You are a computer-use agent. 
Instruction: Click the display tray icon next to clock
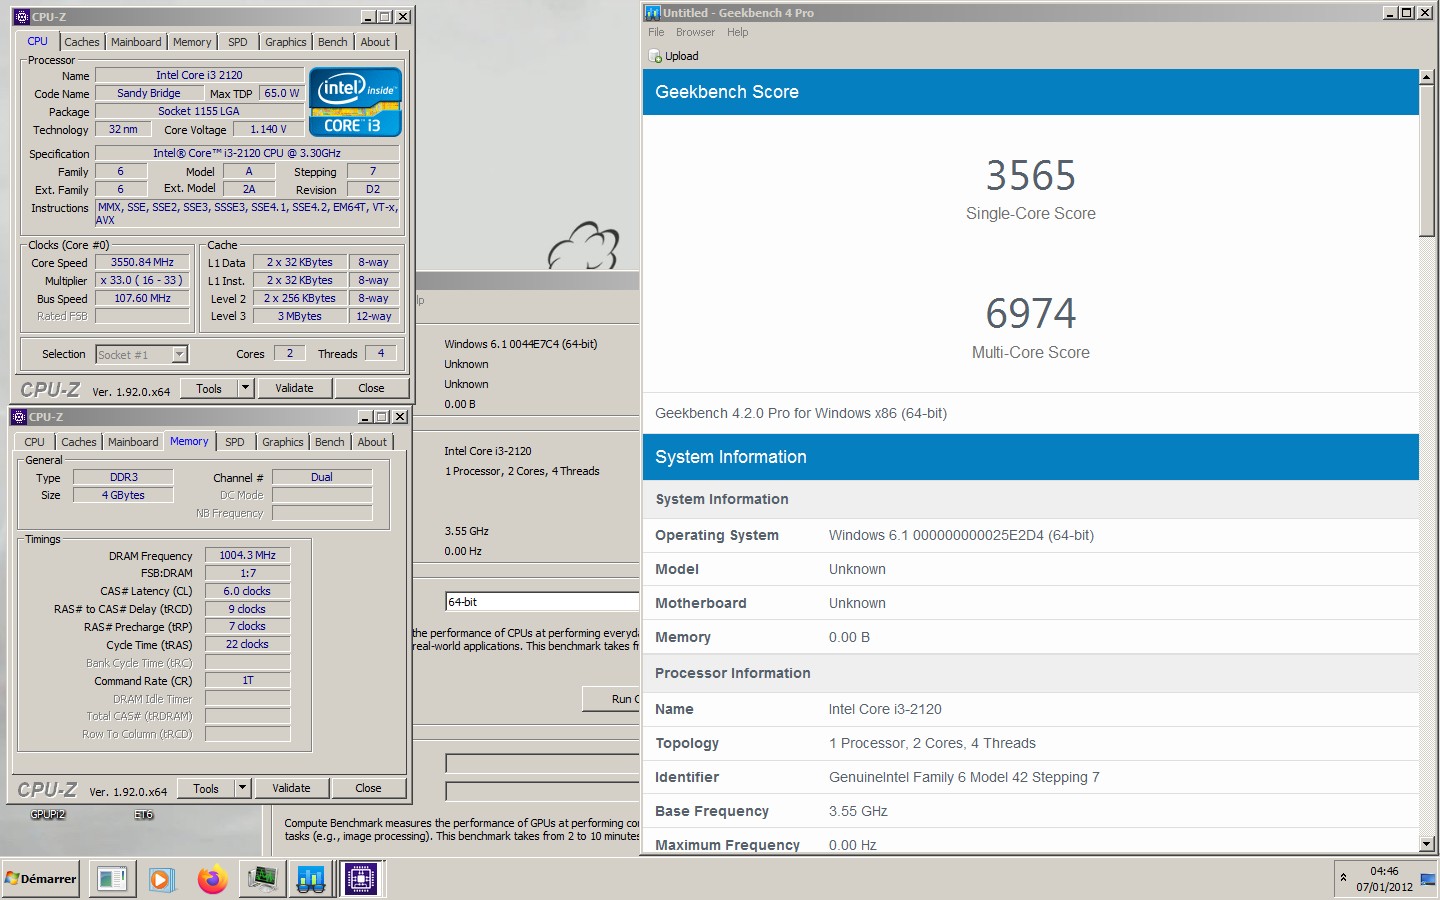tap(1428, 879)
